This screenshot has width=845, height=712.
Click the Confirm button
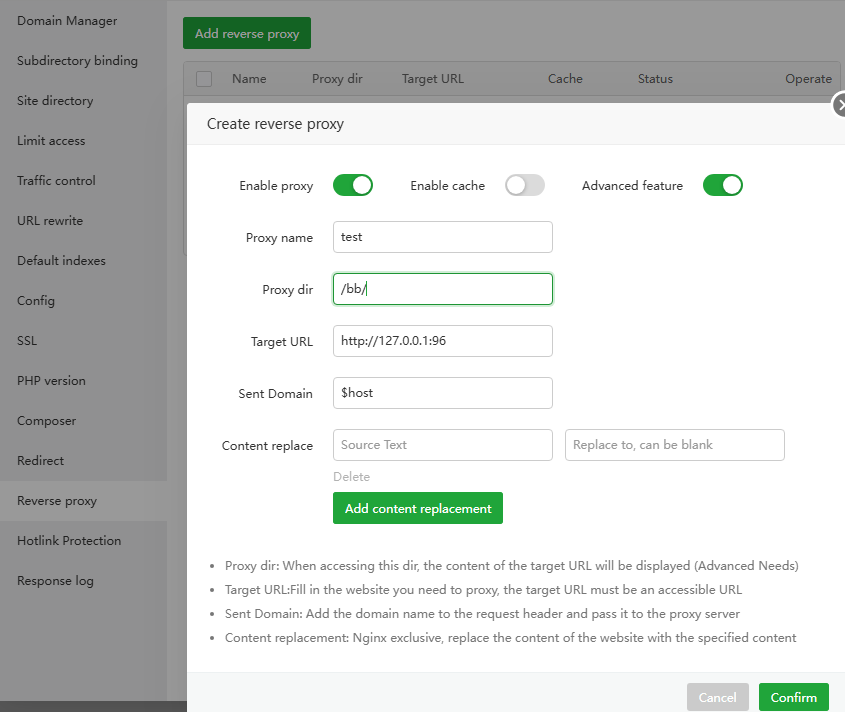(x=793, y=697)
